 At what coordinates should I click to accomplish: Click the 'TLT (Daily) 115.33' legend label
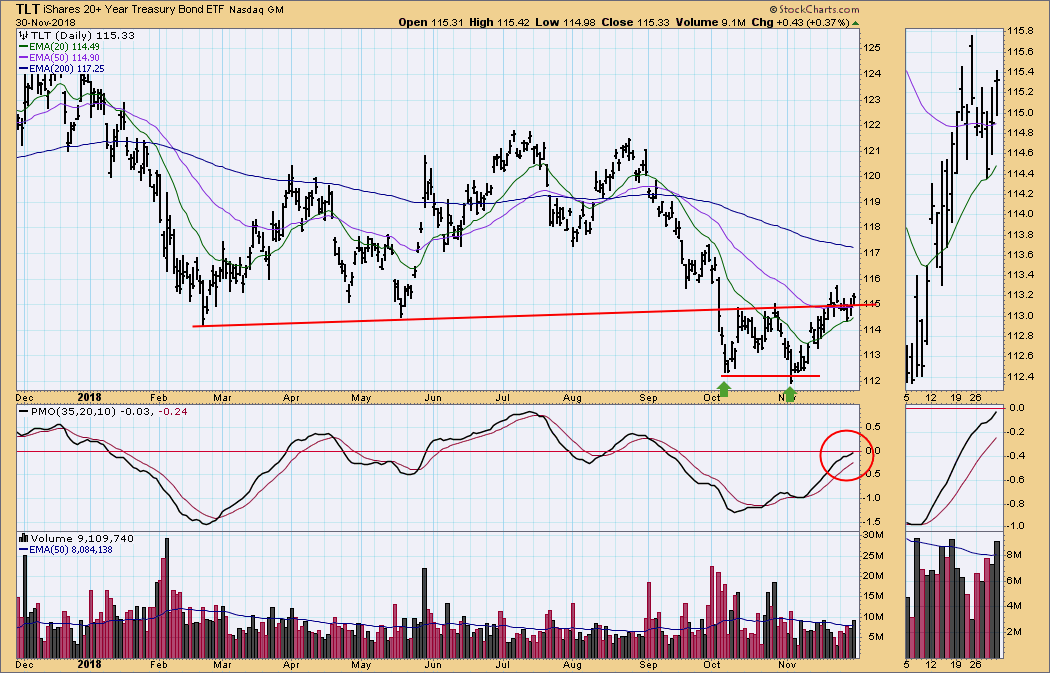pyautogui.click(x=82, y=35)
